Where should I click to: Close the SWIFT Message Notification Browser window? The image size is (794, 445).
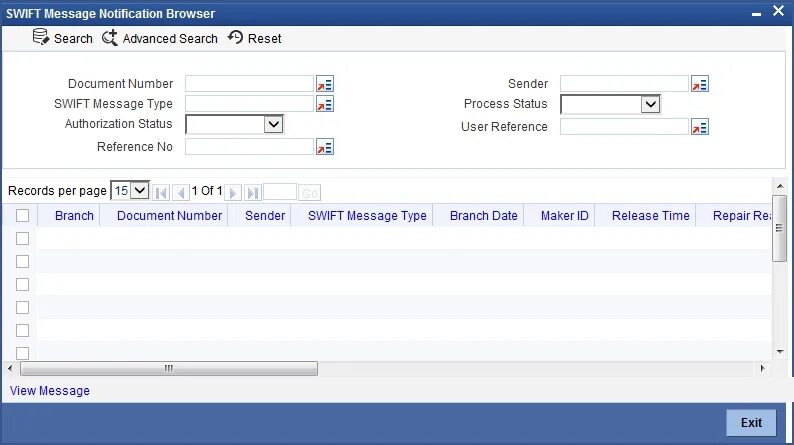point(778,11)
